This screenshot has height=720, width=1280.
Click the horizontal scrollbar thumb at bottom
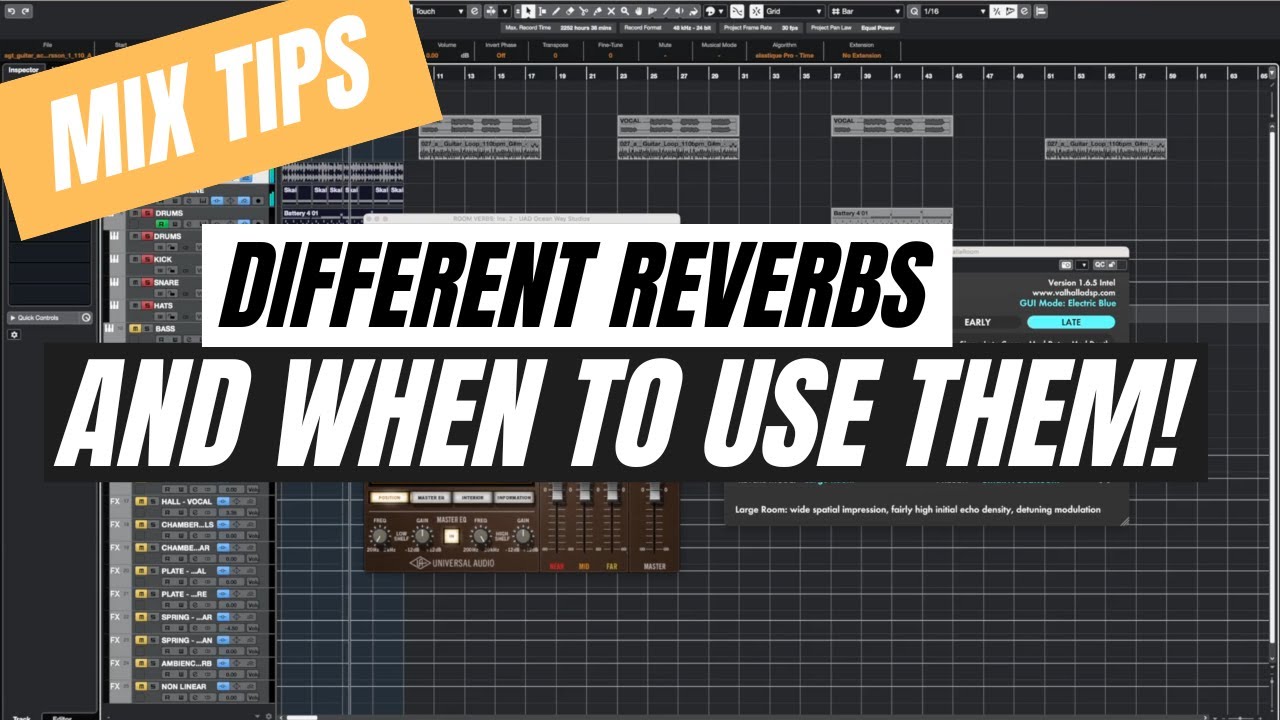click(302, 716)
